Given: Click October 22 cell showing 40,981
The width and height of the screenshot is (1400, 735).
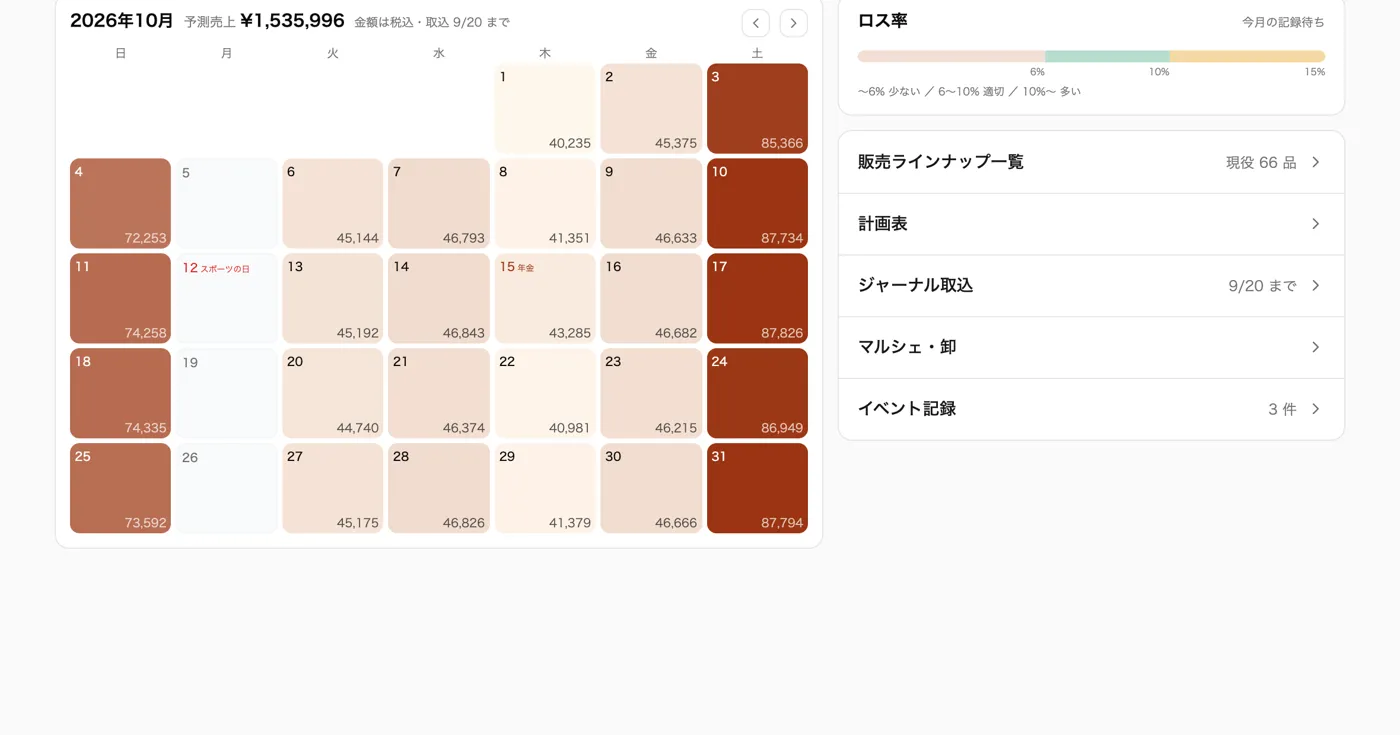Looking at the screenshot, I should pyautogui.click(x=545, y=394).
